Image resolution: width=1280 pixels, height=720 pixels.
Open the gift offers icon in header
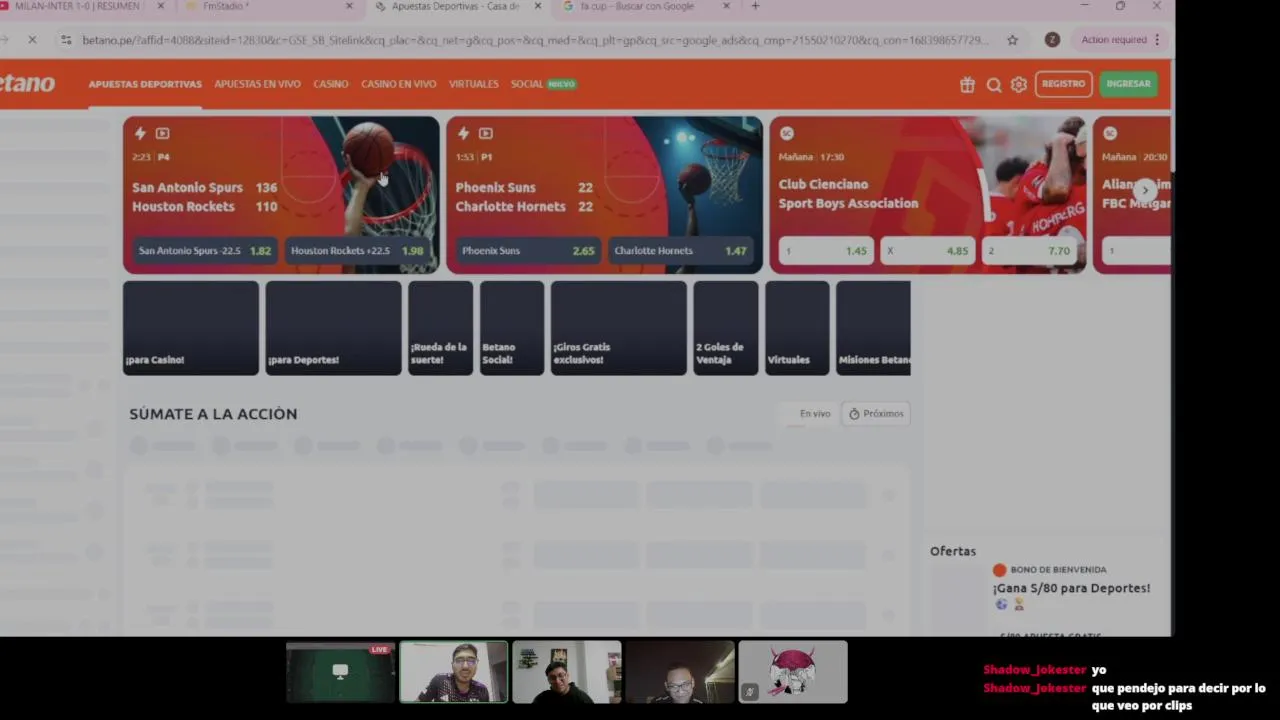[967, 85]
